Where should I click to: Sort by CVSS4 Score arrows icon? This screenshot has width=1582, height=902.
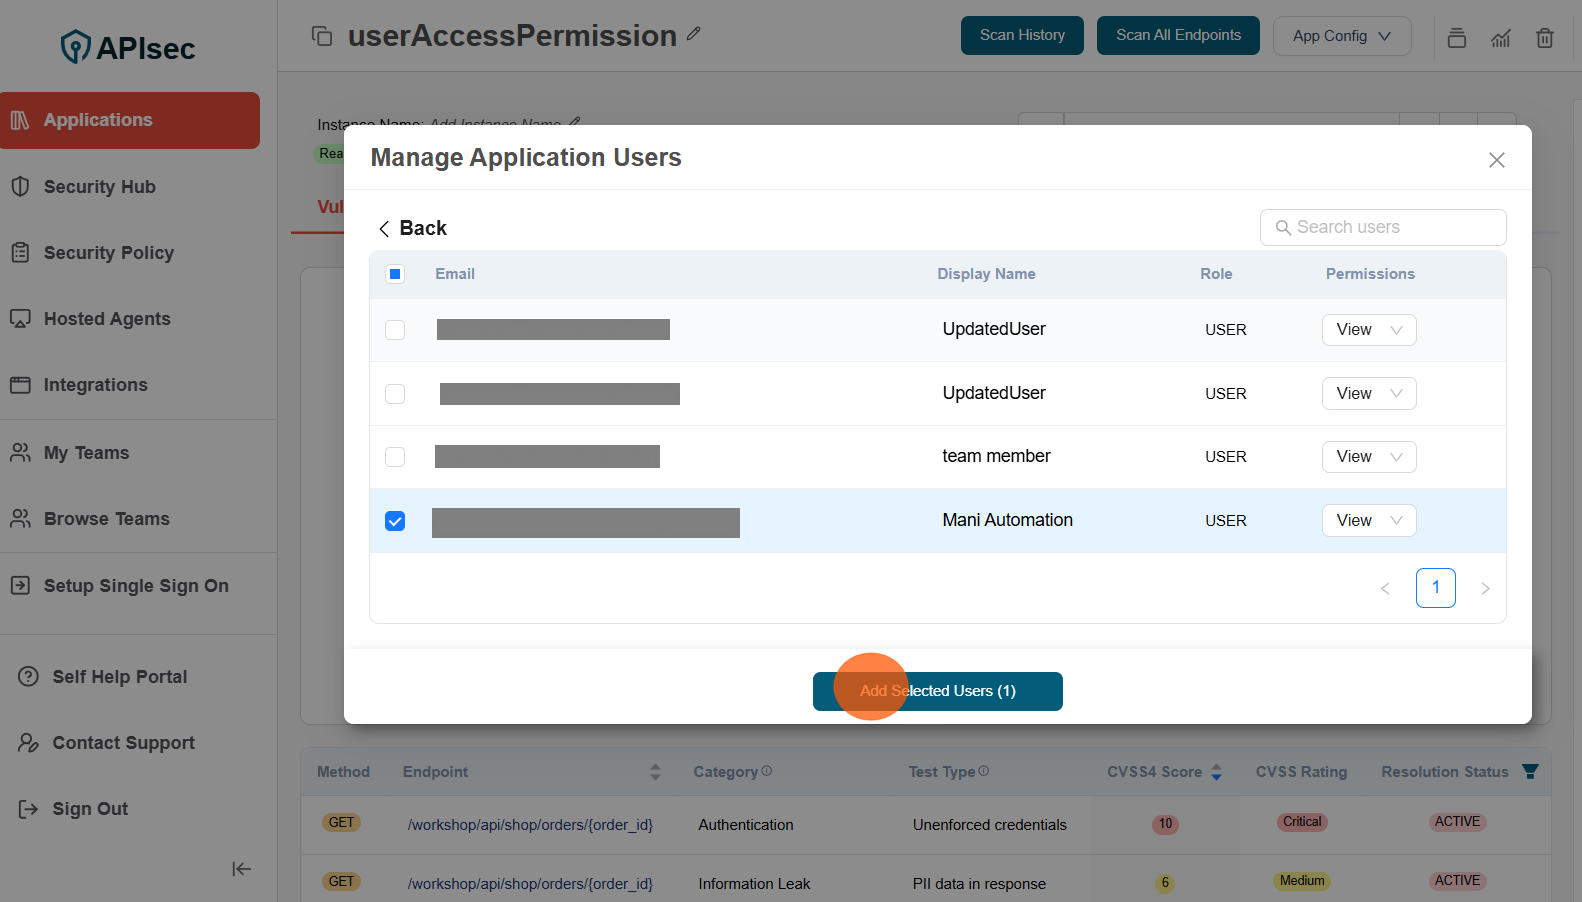coord(1216,772)
